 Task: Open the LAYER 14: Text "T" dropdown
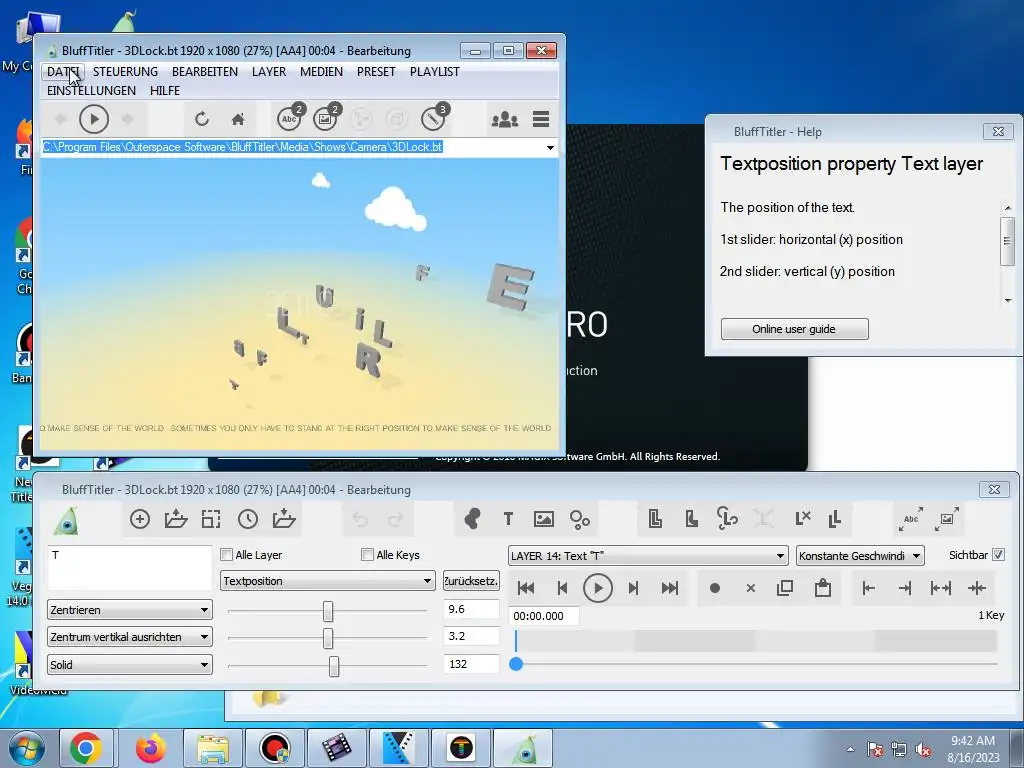pyautogui.click(x=648, y=556)
